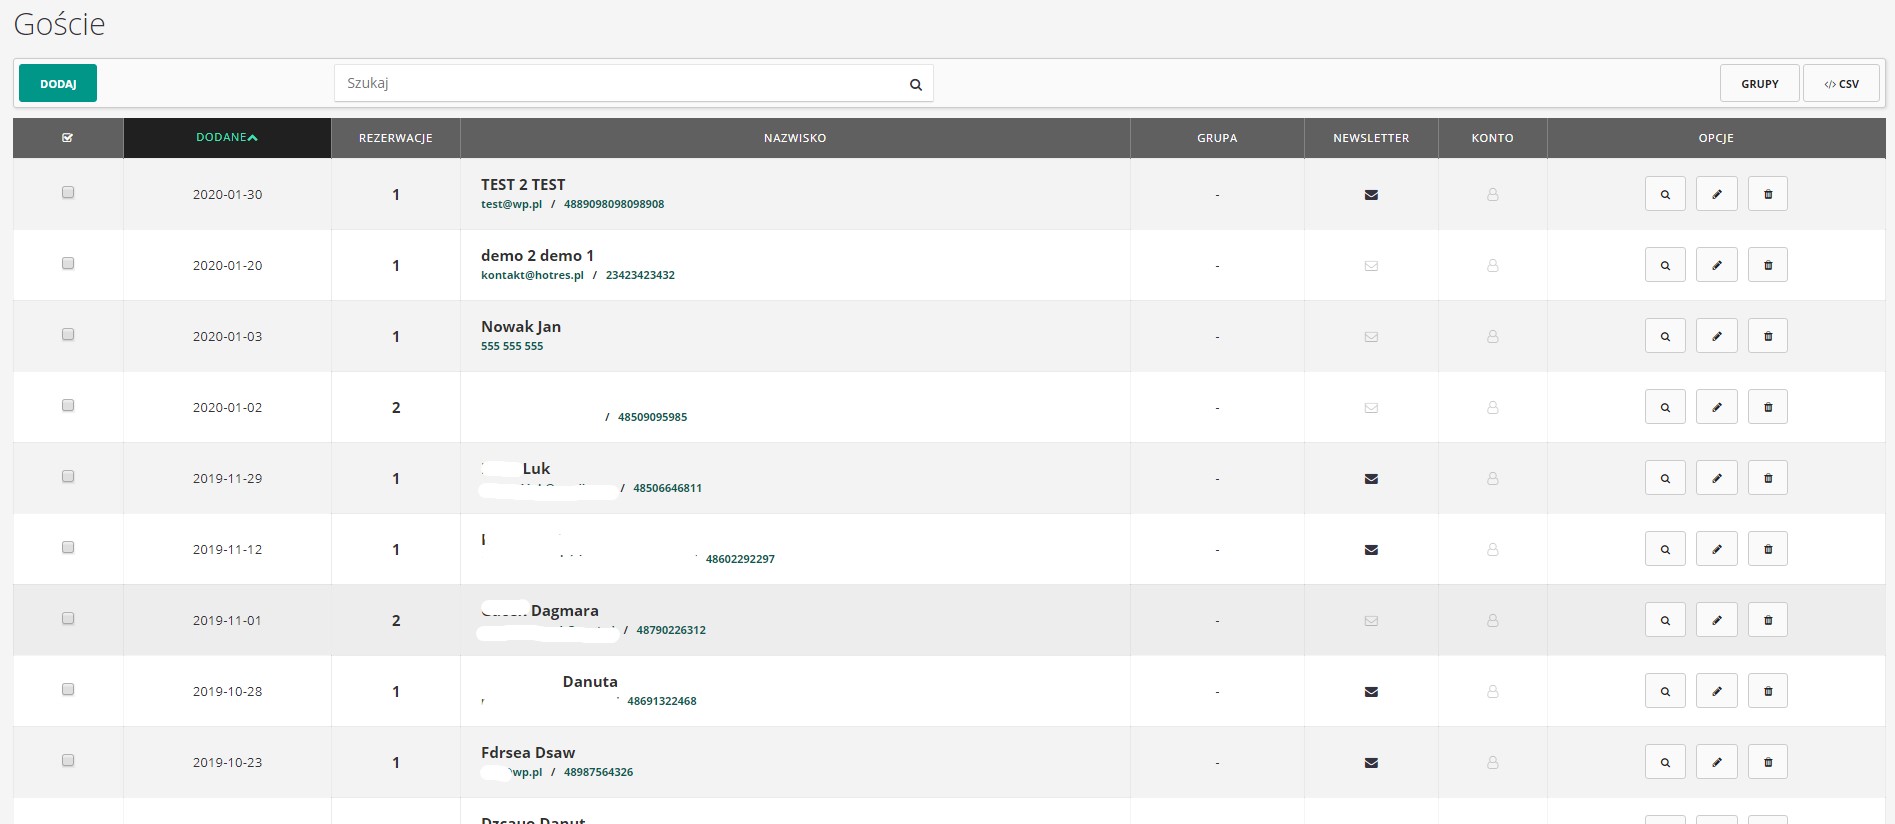Export guest list with CSV button

coord(1841,84)
